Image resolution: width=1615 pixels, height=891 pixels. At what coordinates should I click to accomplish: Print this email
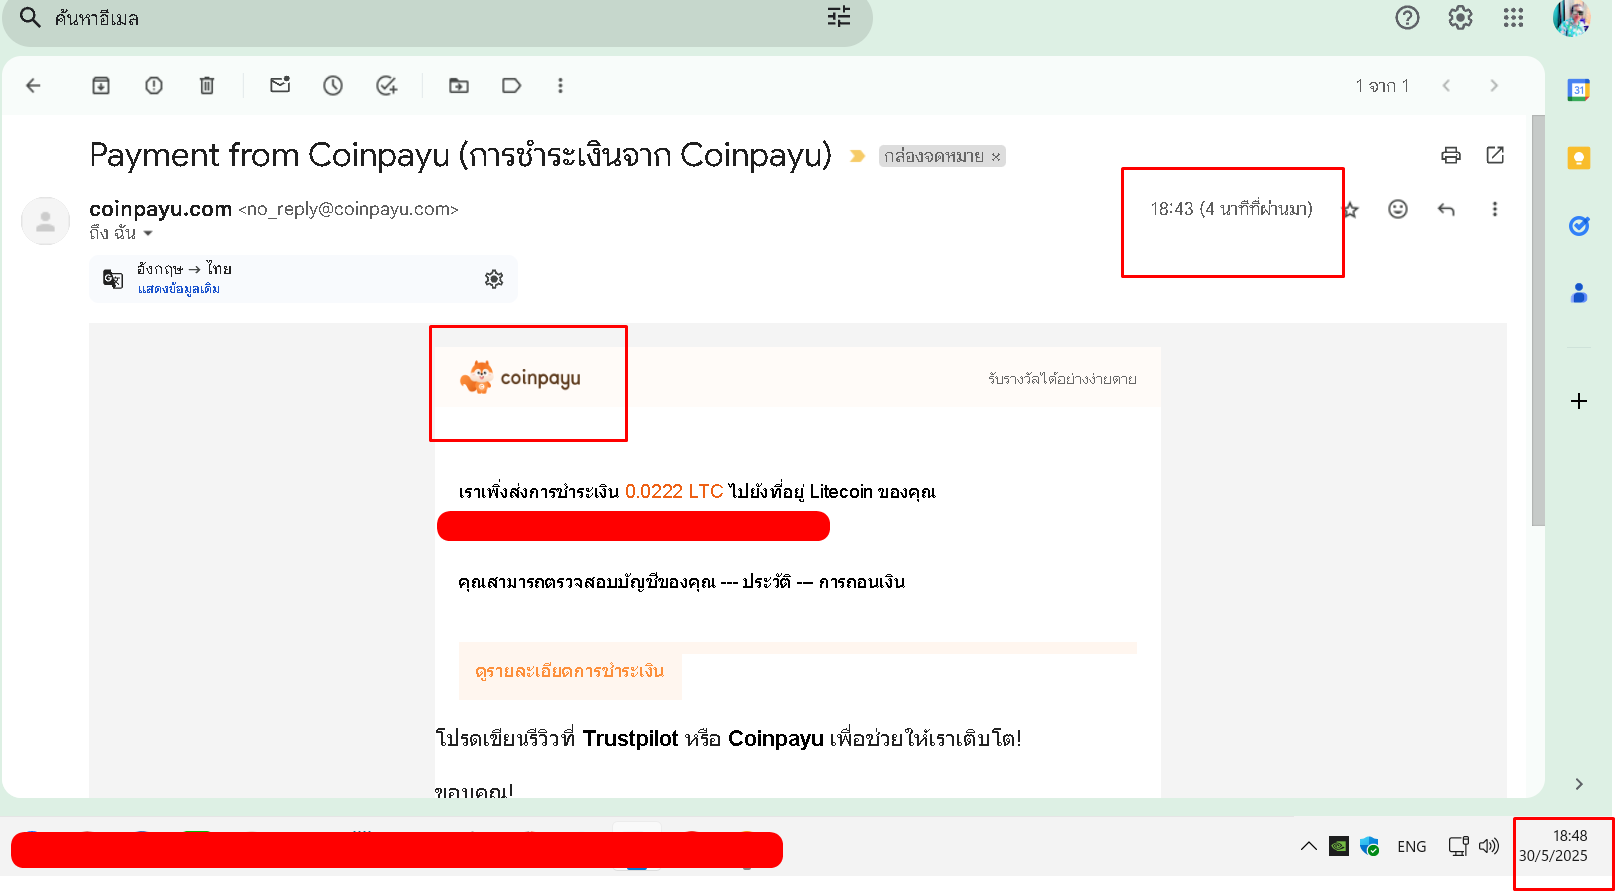(1451, 155)
